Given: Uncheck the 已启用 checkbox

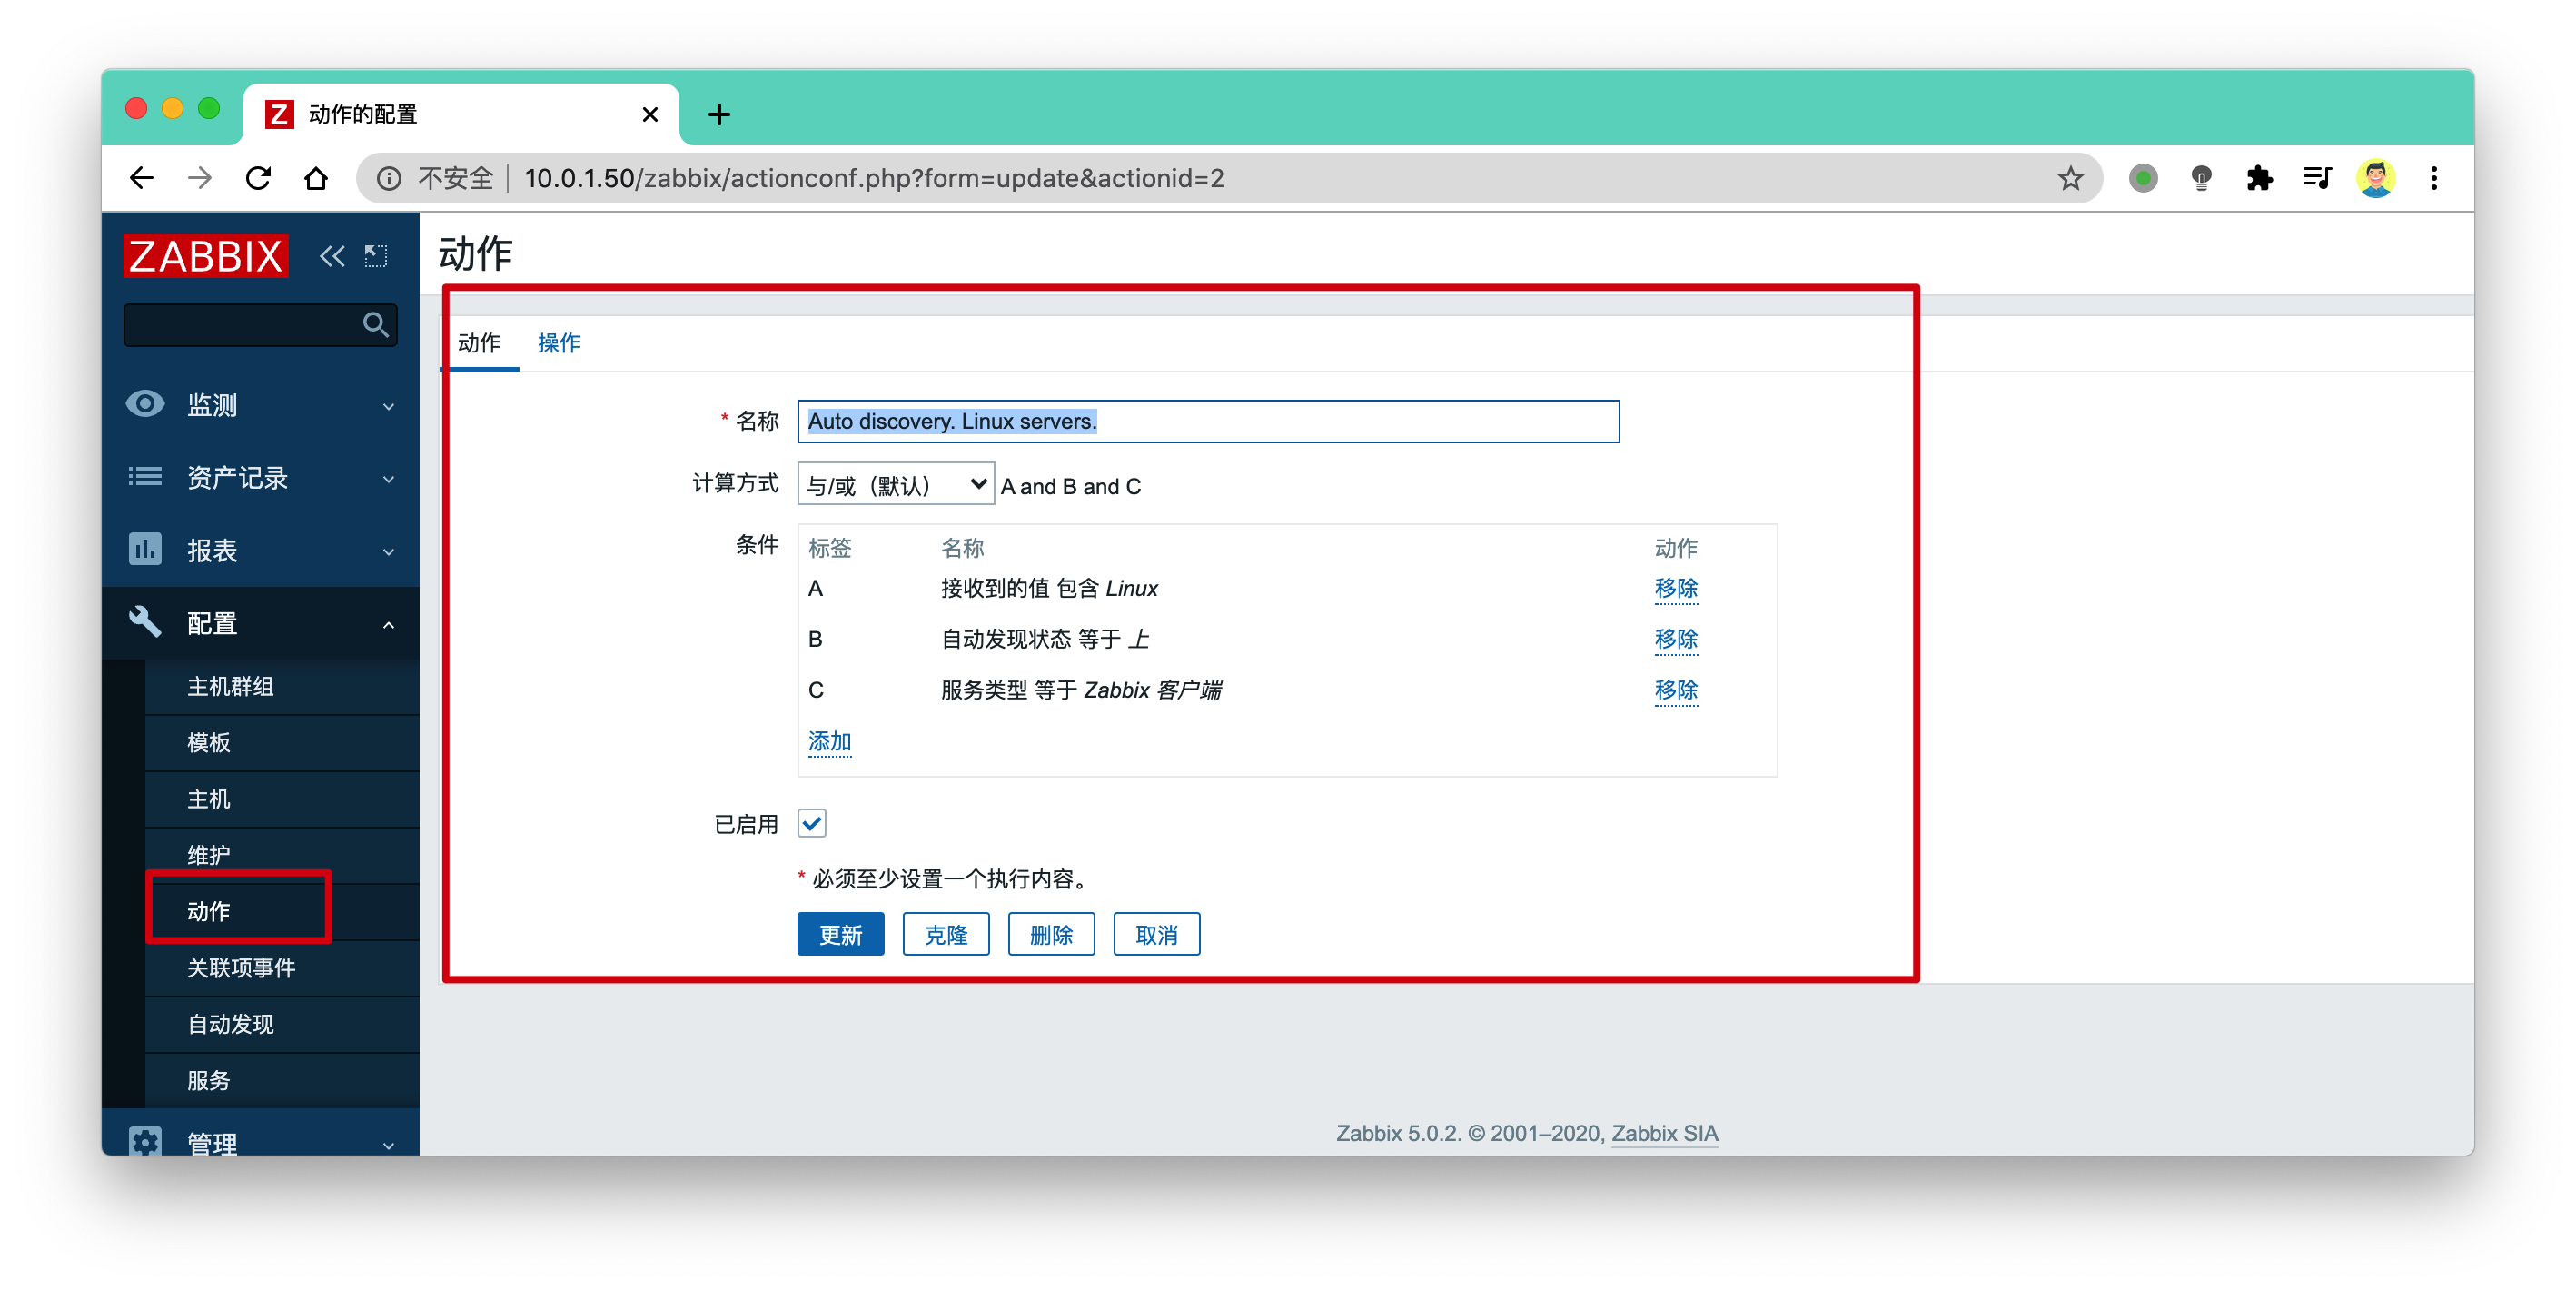Looking at the screenshot, I should click(811, 823).
